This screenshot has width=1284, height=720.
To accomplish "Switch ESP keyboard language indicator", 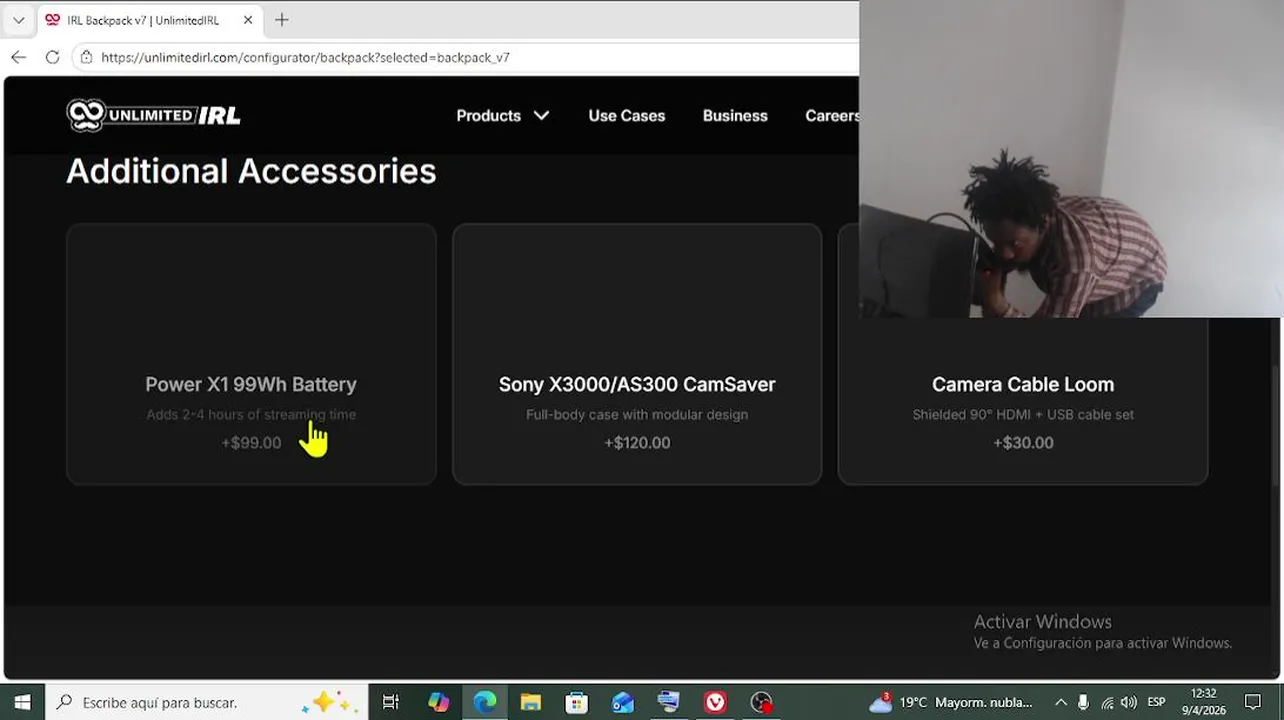I will click(1157, 702).
